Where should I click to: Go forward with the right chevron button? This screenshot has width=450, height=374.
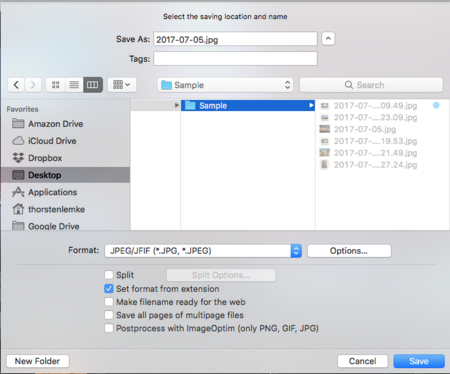[33, 85]
